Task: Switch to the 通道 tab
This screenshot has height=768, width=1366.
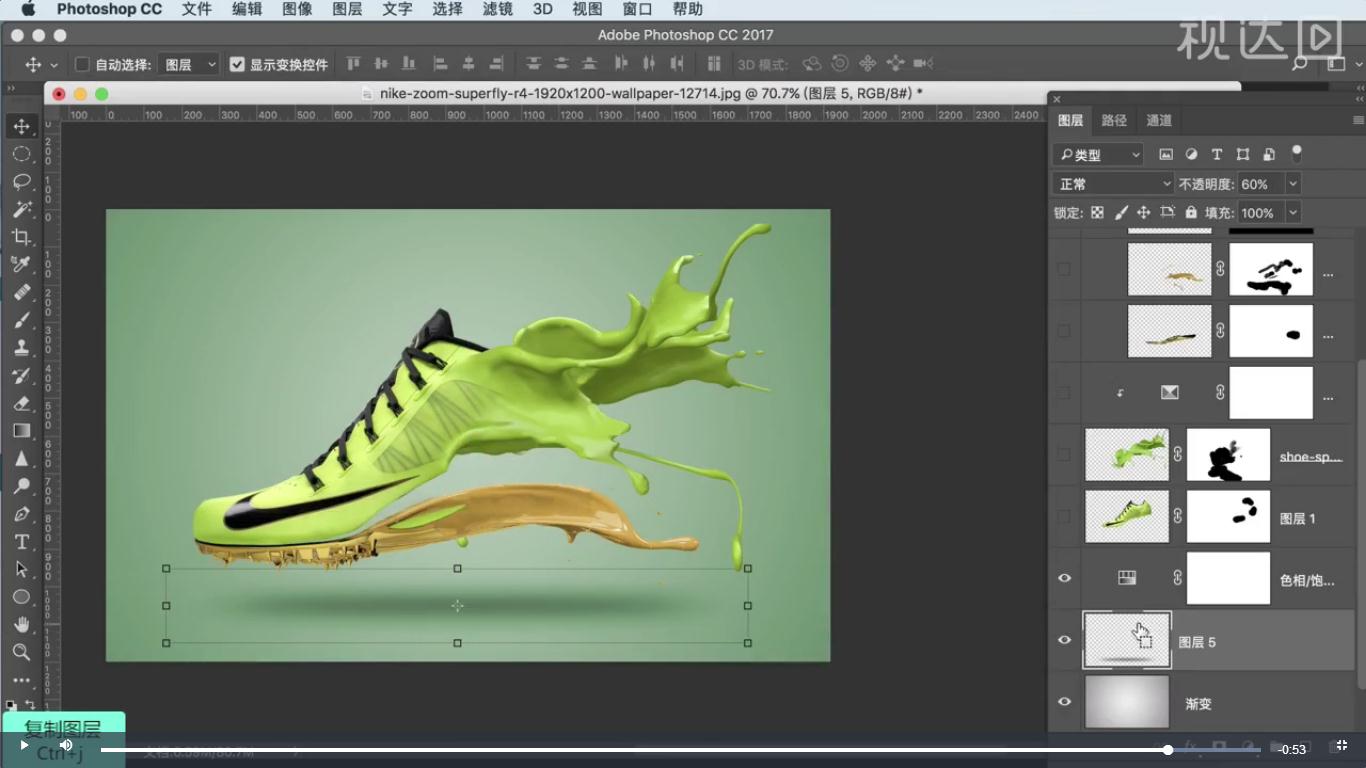Action: [x=1159, y=120]
